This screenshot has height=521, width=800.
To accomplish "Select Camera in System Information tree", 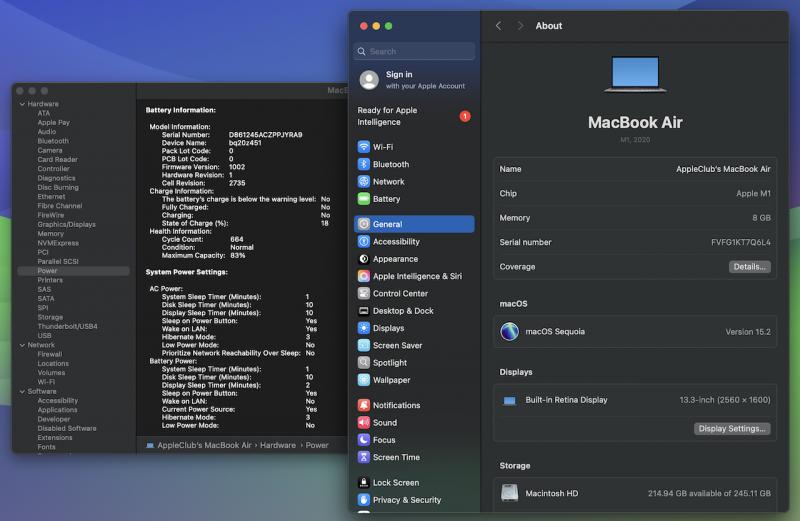I will click(x=49, y=151).
